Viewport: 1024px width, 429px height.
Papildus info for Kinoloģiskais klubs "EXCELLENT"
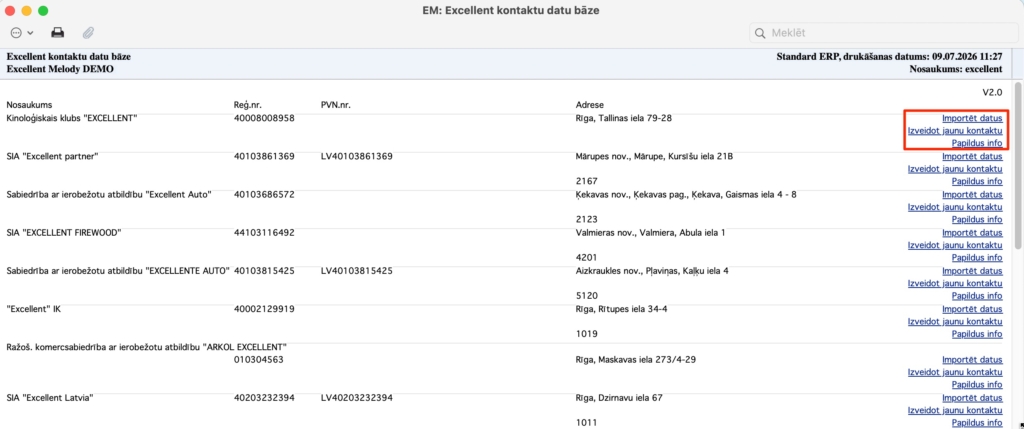977,143
